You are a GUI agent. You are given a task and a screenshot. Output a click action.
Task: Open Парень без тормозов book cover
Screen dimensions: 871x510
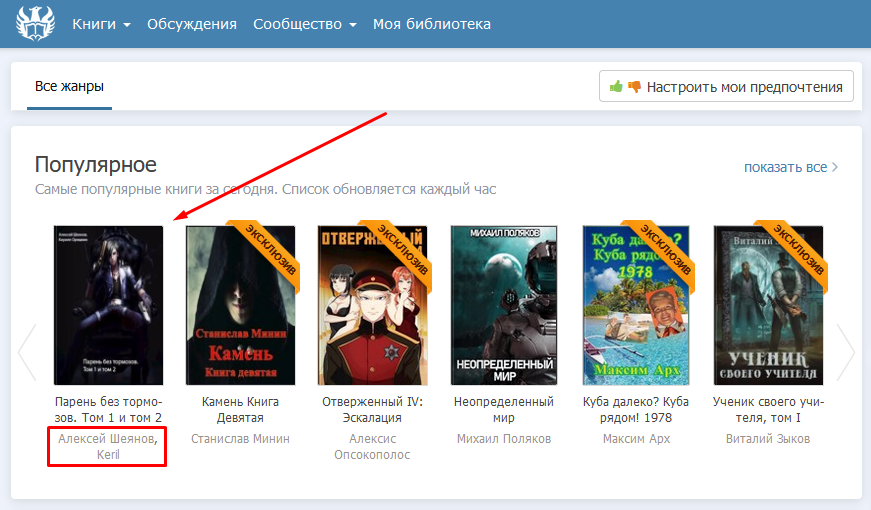click(108, 304)
